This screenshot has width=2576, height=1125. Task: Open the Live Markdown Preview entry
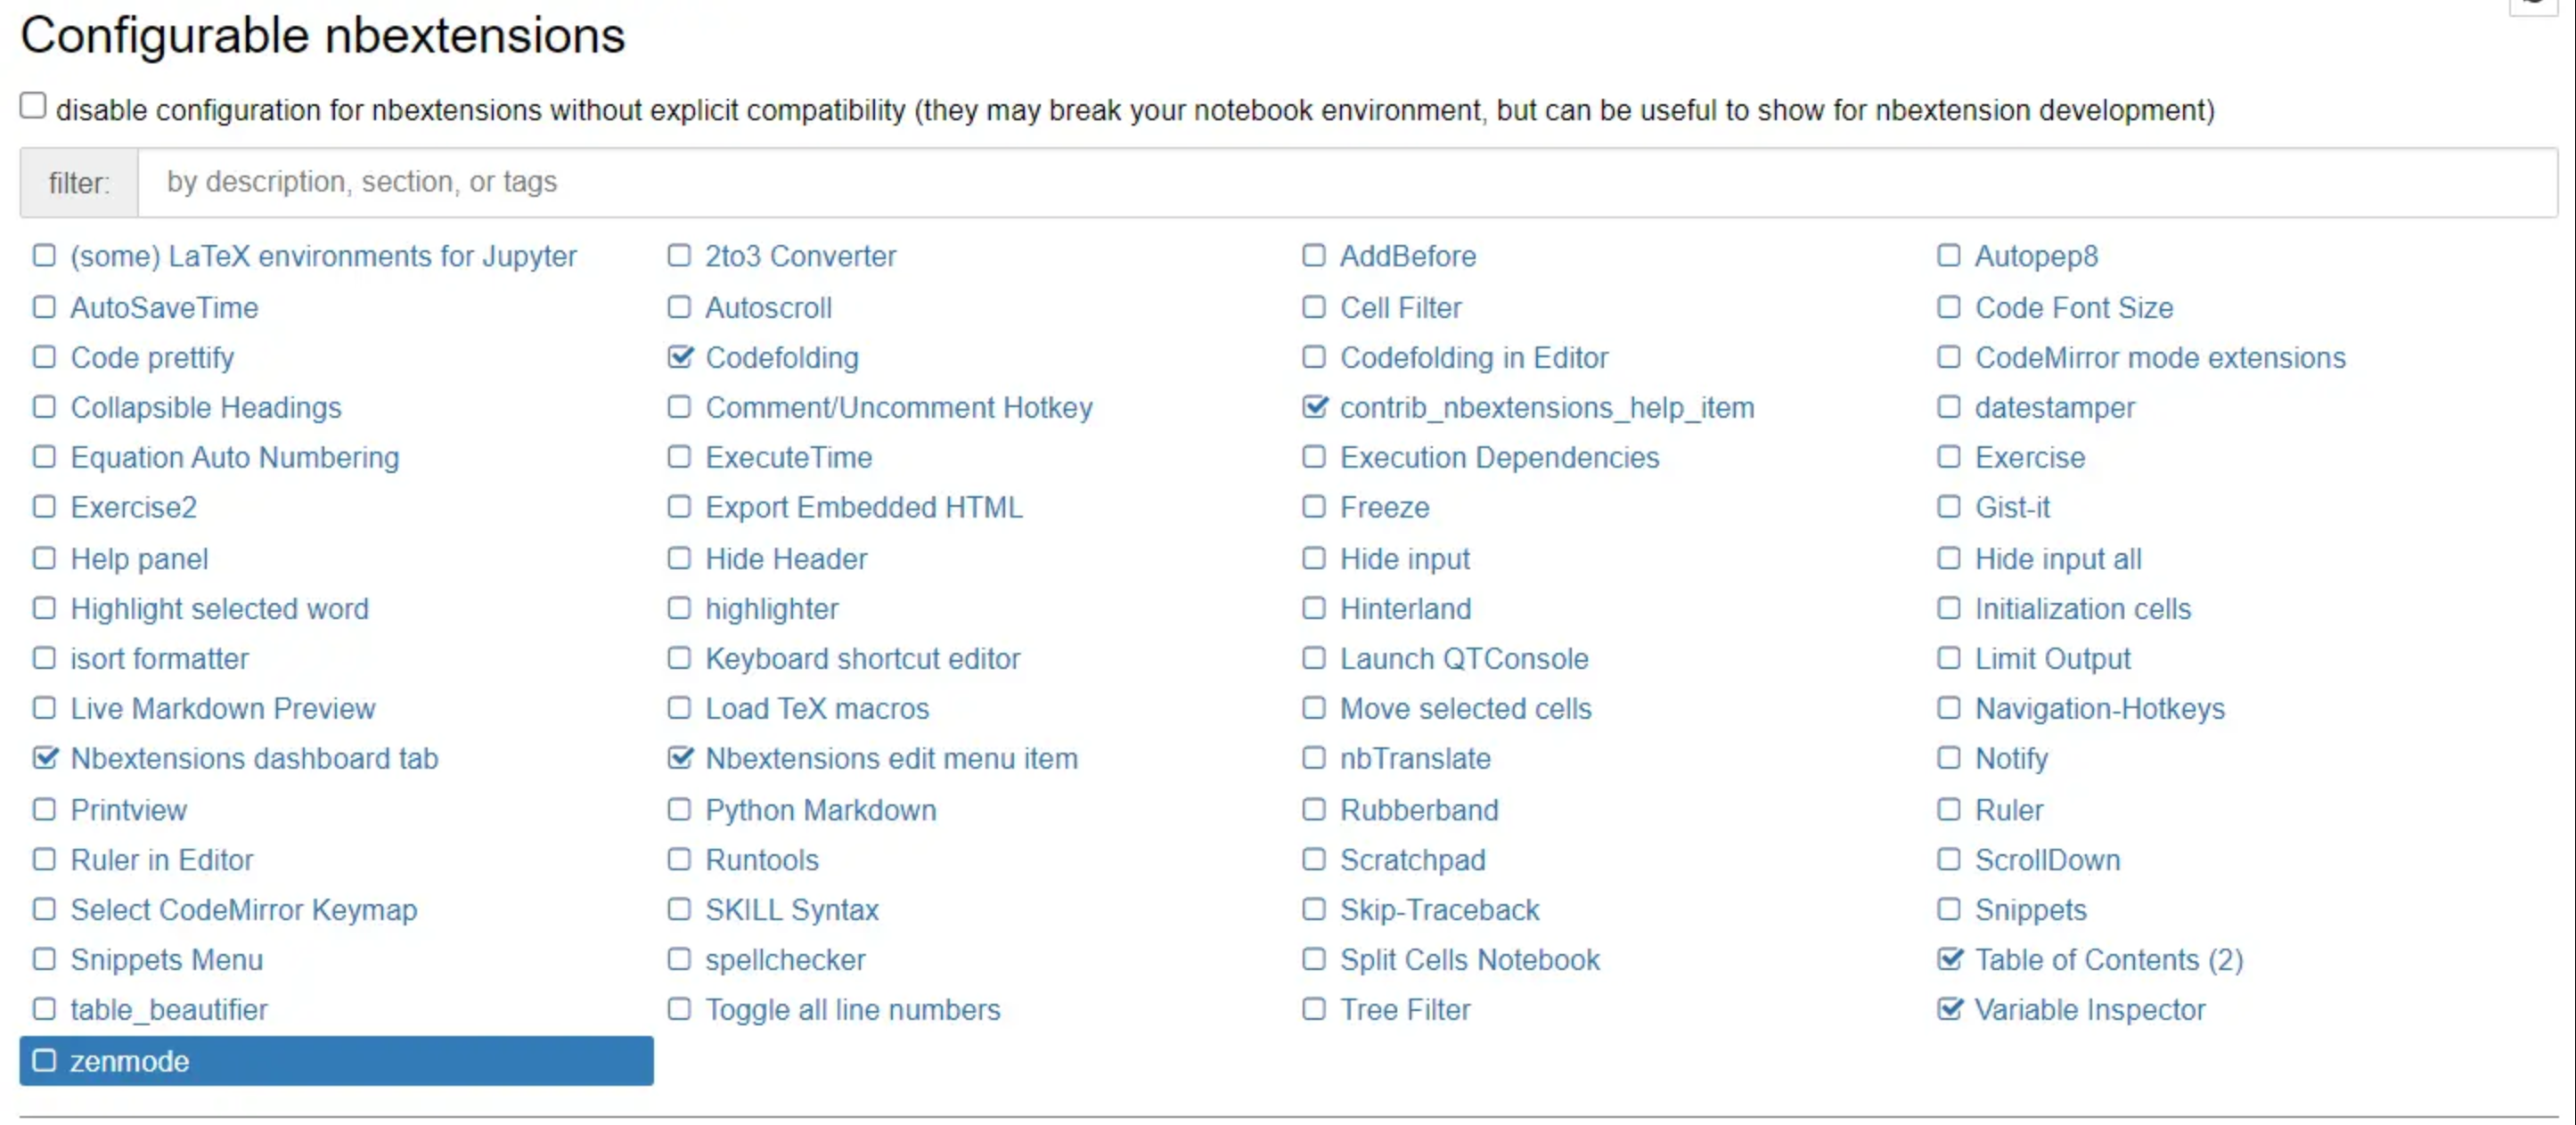point(222,708)
